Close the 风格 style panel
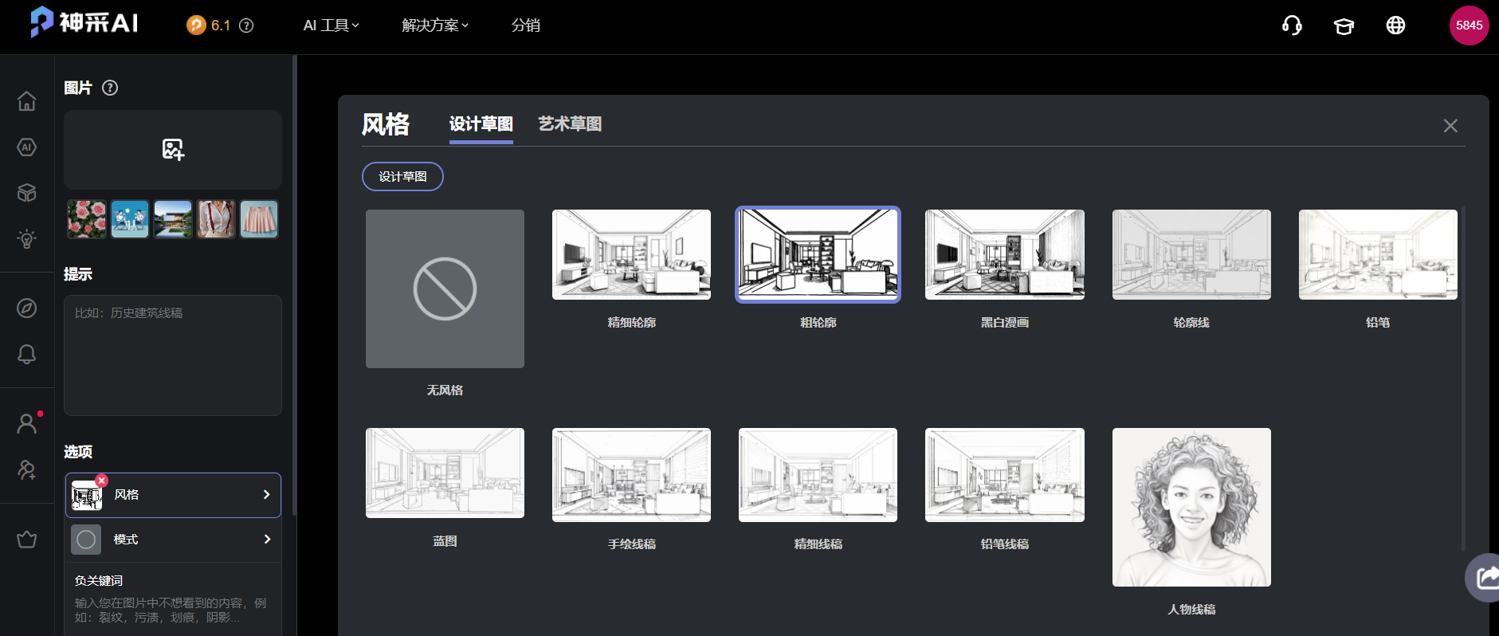The image size is (1499, 636). click(1450, 126)
